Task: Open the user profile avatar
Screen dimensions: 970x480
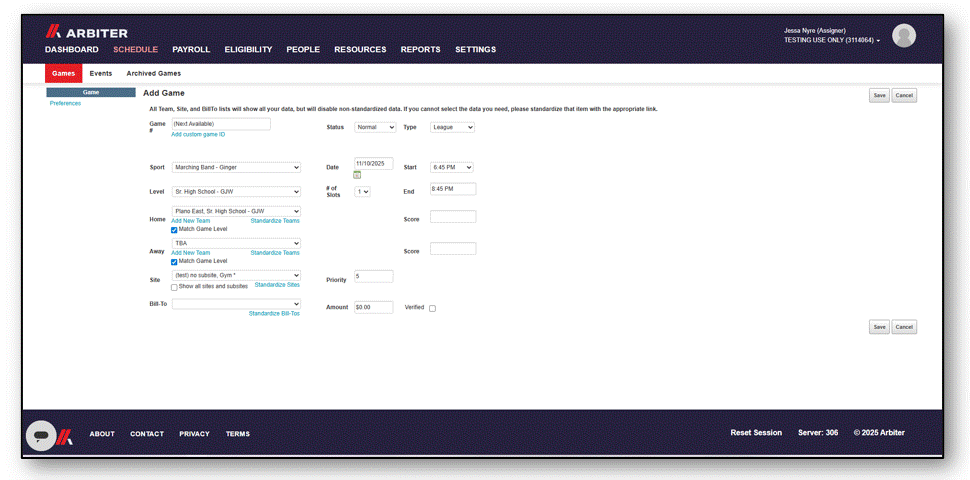Action: click(x=903, y=35)
